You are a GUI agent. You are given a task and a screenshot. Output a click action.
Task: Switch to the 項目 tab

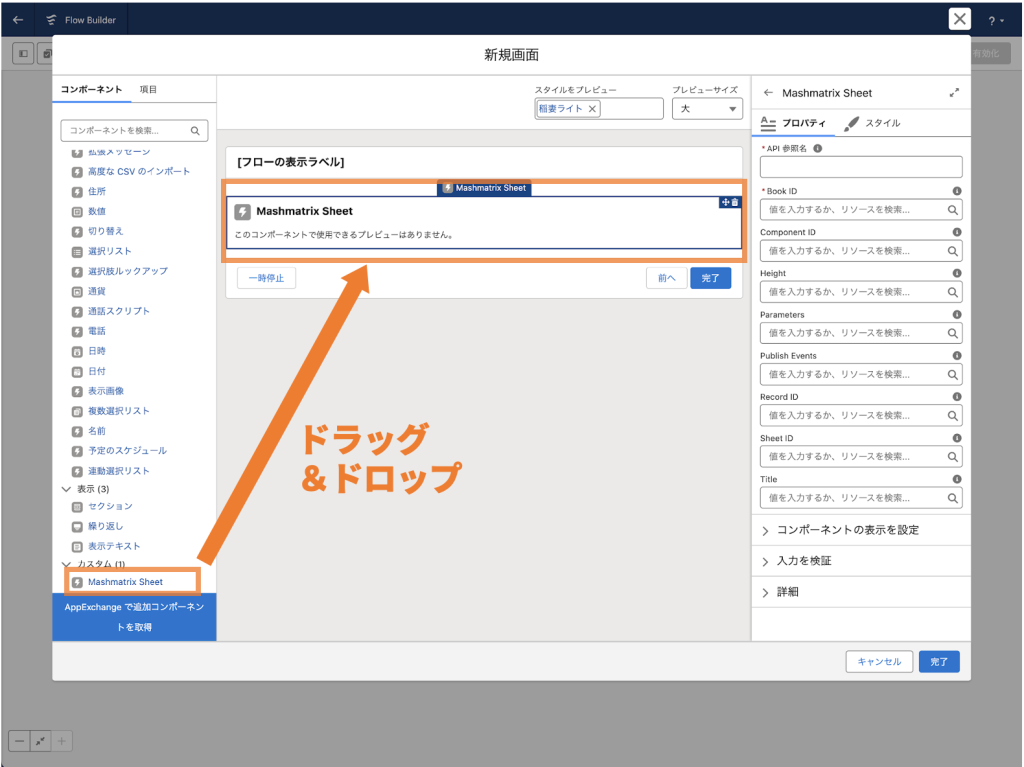(148, 90)
